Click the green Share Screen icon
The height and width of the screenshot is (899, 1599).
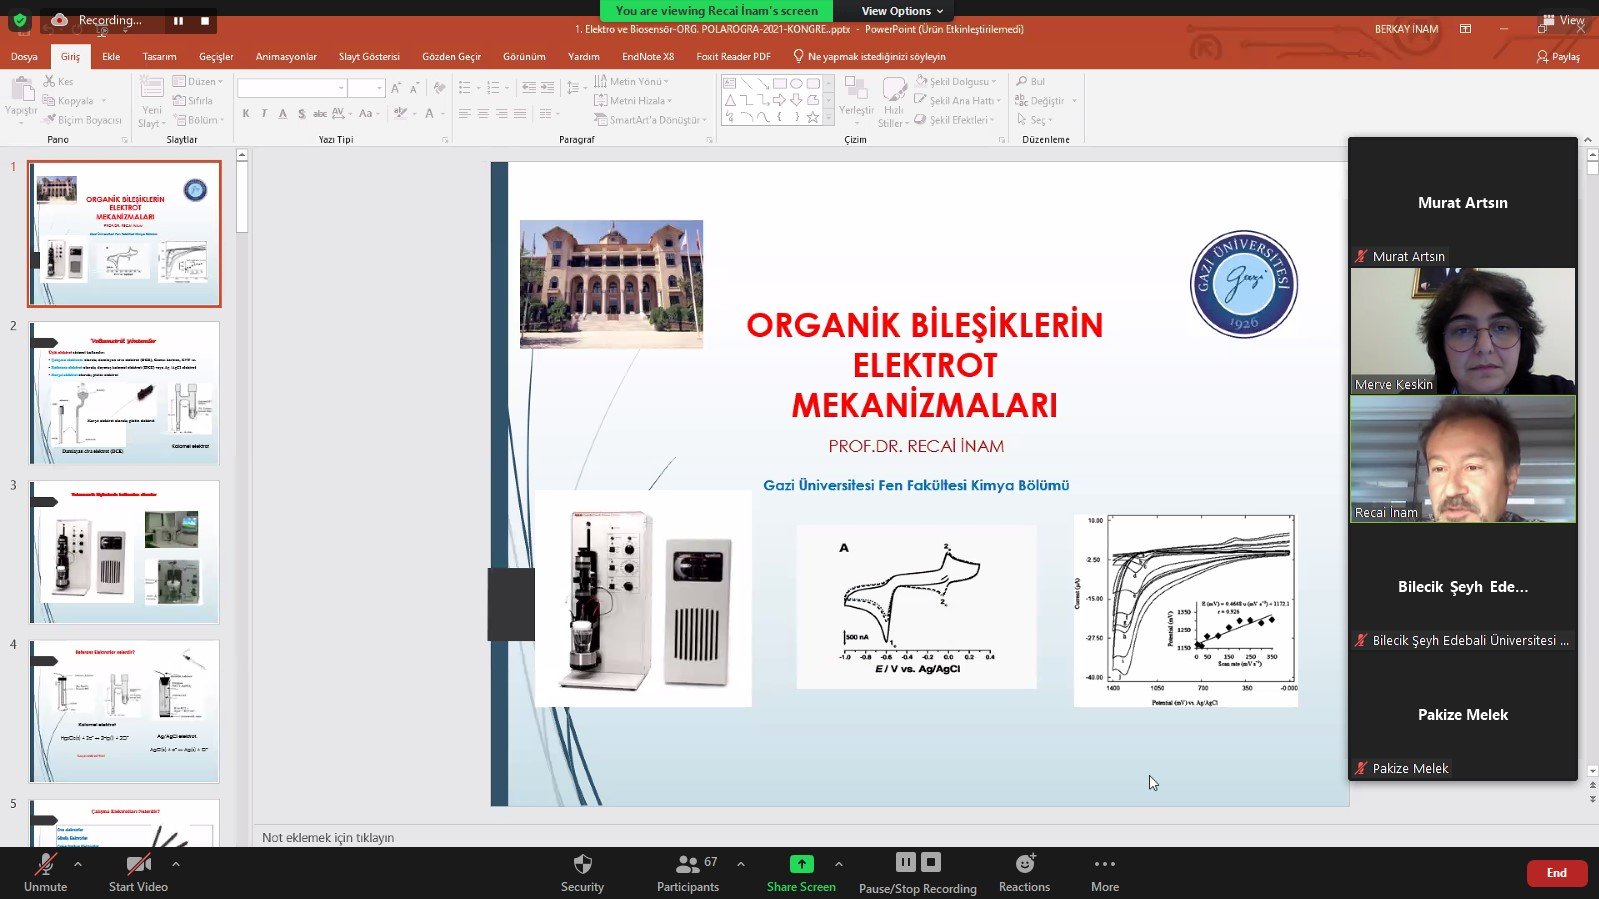(x=801, y=864)
